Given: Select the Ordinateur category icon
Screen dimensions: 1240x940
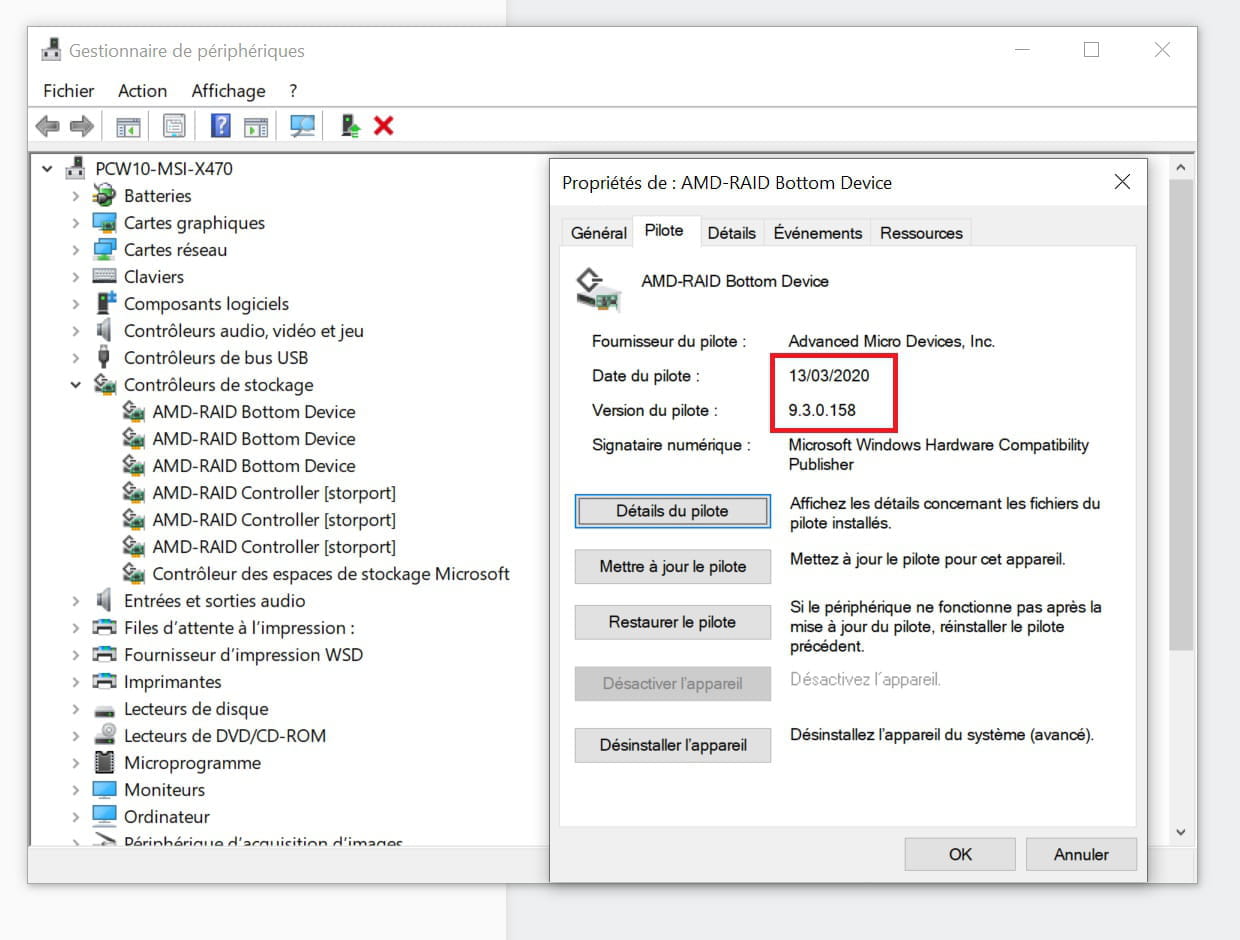Looking at the screenshot, I should [105, 816].
